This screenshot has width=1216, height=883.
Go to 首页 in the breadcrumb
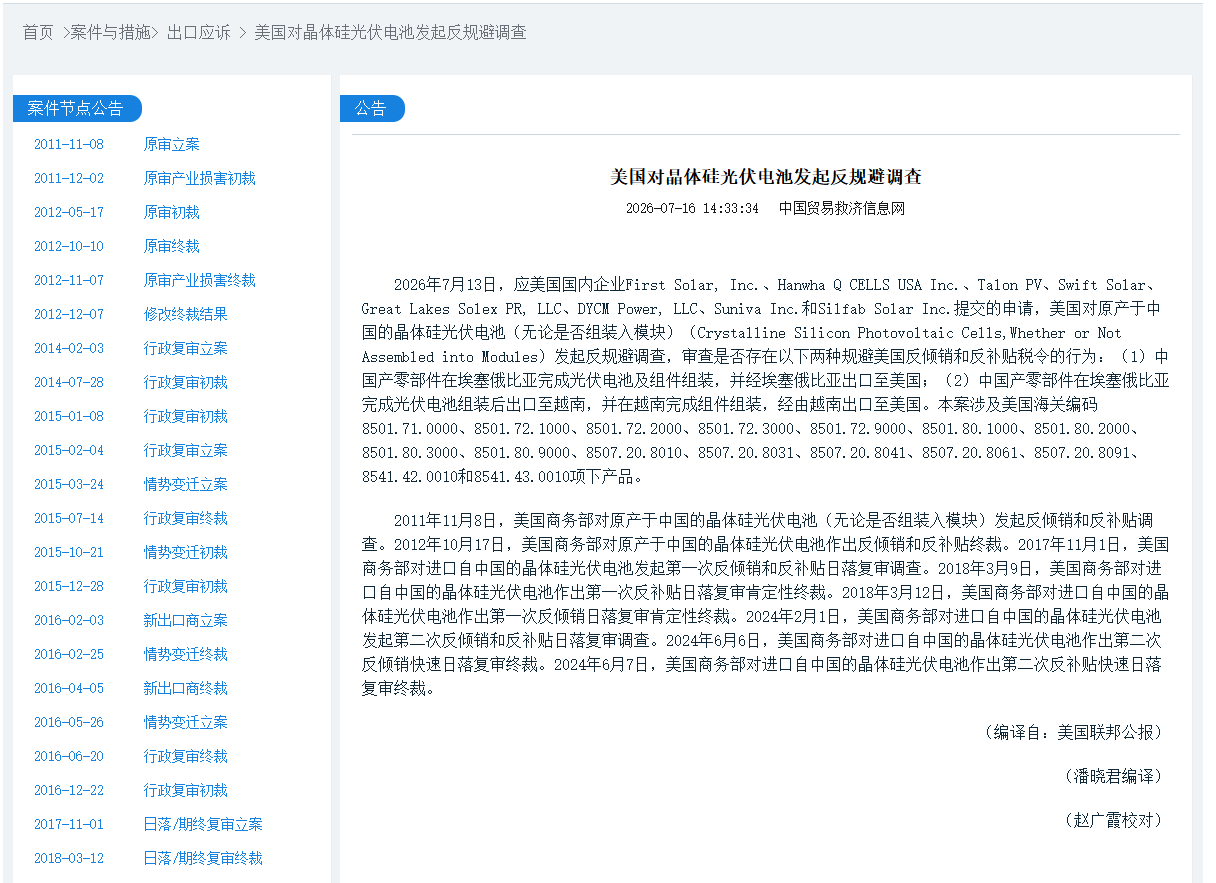(38, 32)
